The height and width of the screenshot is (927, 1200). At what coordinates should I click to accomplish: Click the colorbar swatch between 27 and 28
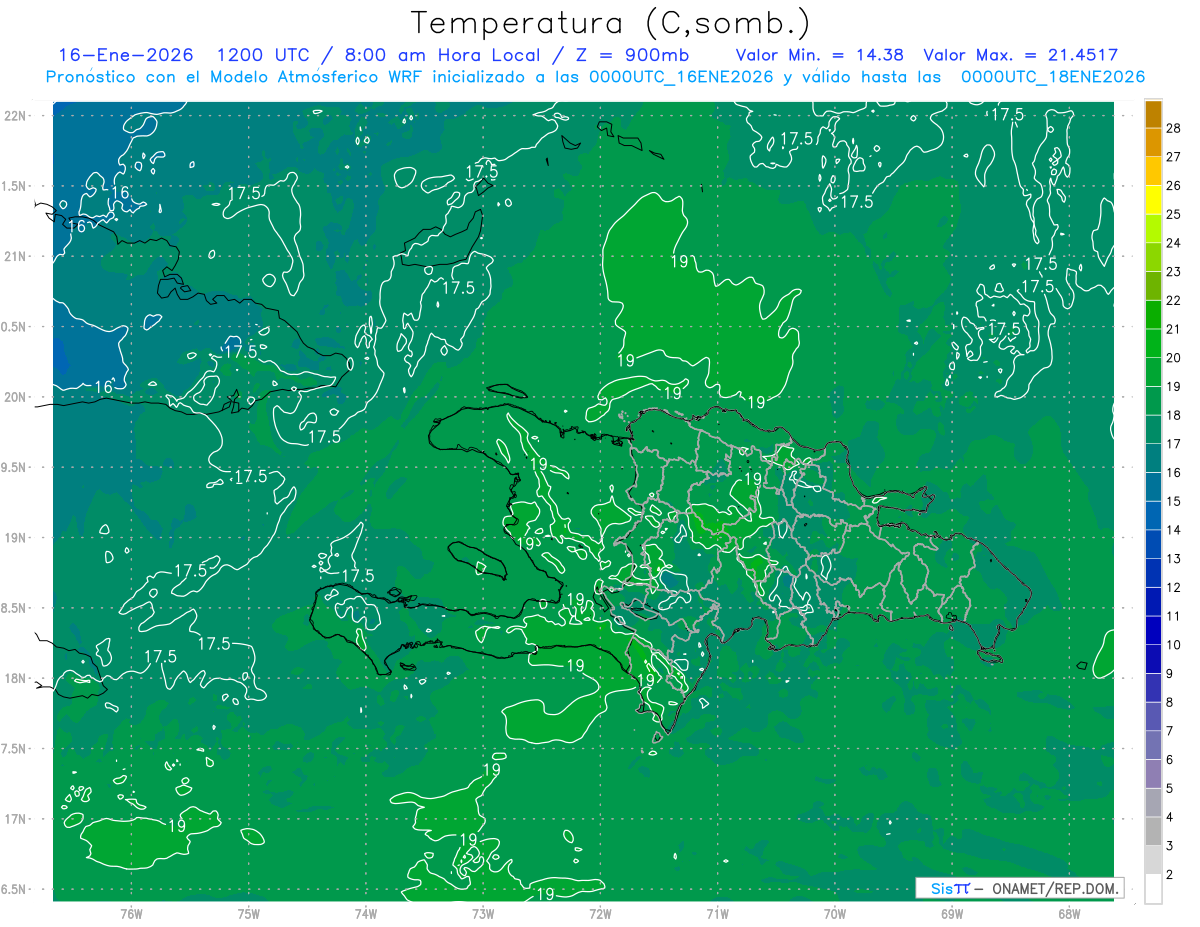(1153, 142)
